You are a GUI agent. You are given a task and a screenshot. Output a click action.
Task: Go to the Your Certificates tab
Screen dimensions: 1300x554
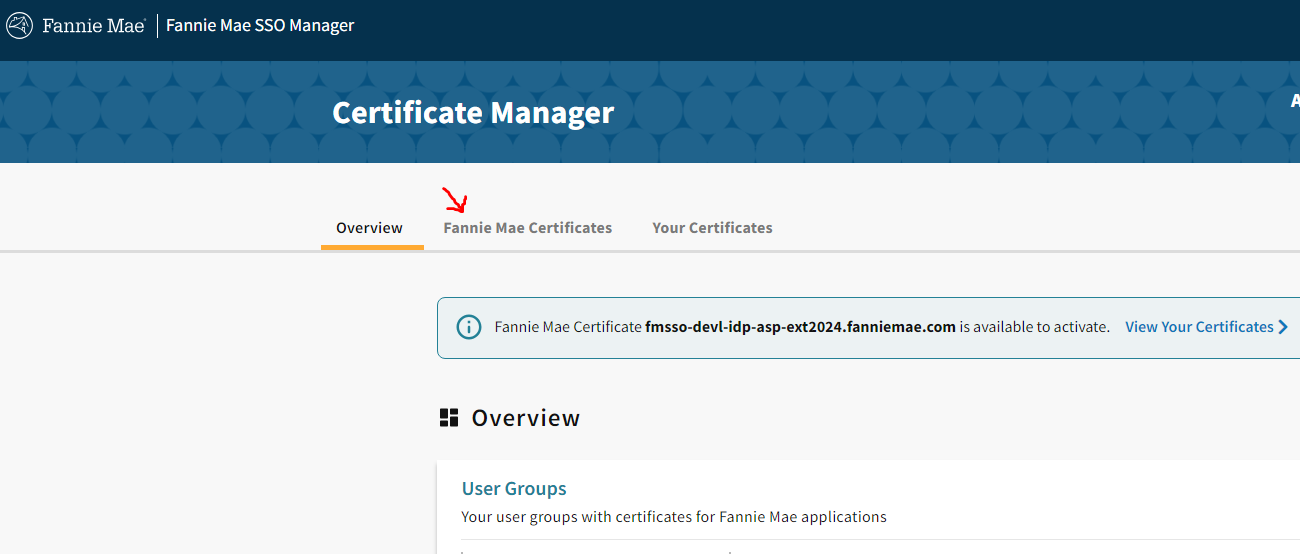[x=712, y=228]
